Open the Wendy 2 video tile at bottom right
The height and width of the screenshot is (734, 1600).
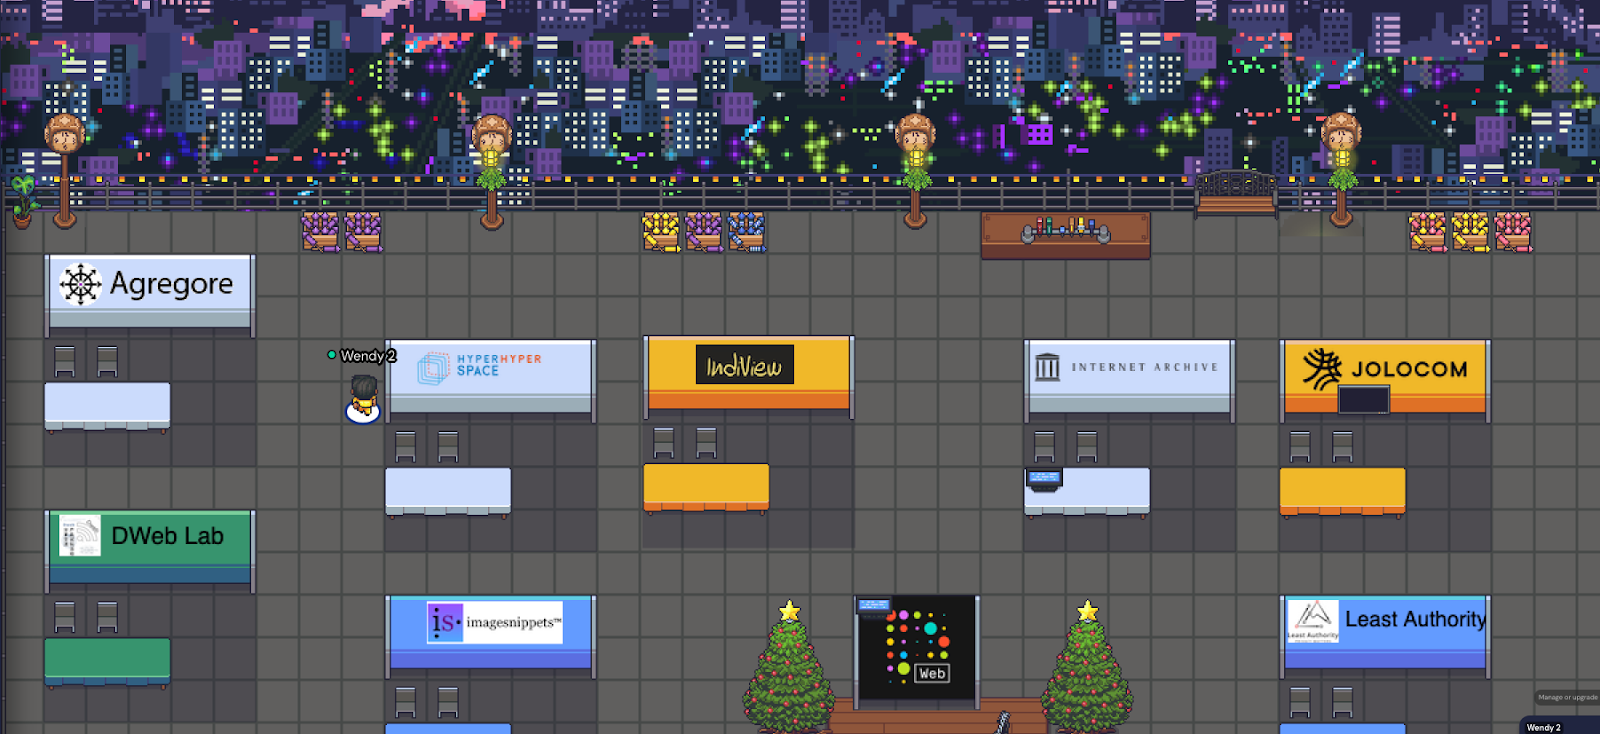click(1559, 726)
